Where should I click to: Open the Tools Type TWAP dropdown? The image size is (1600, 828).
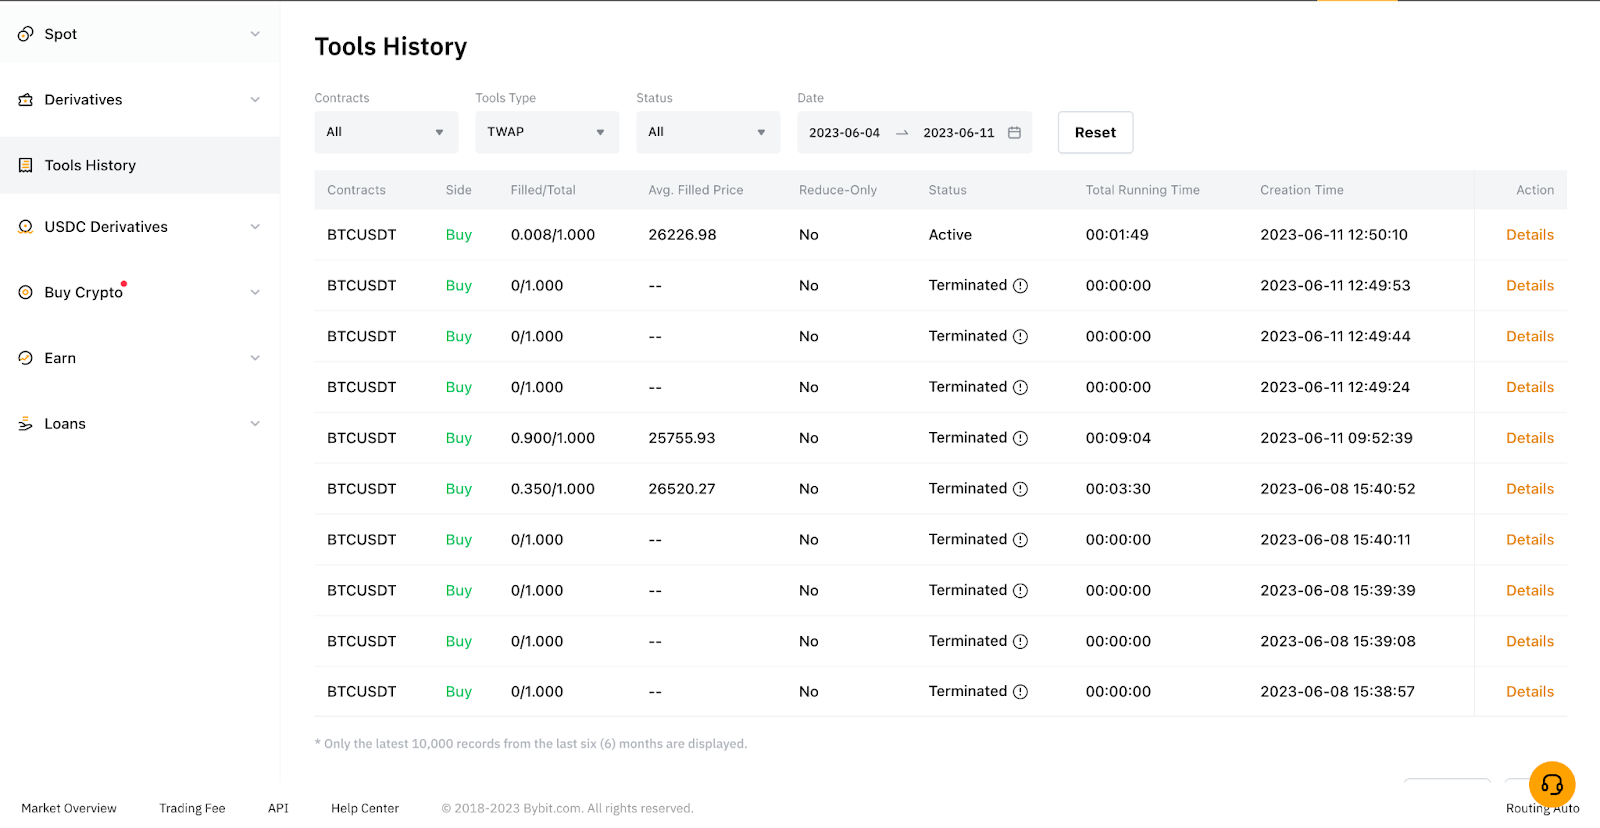(547, 132)
